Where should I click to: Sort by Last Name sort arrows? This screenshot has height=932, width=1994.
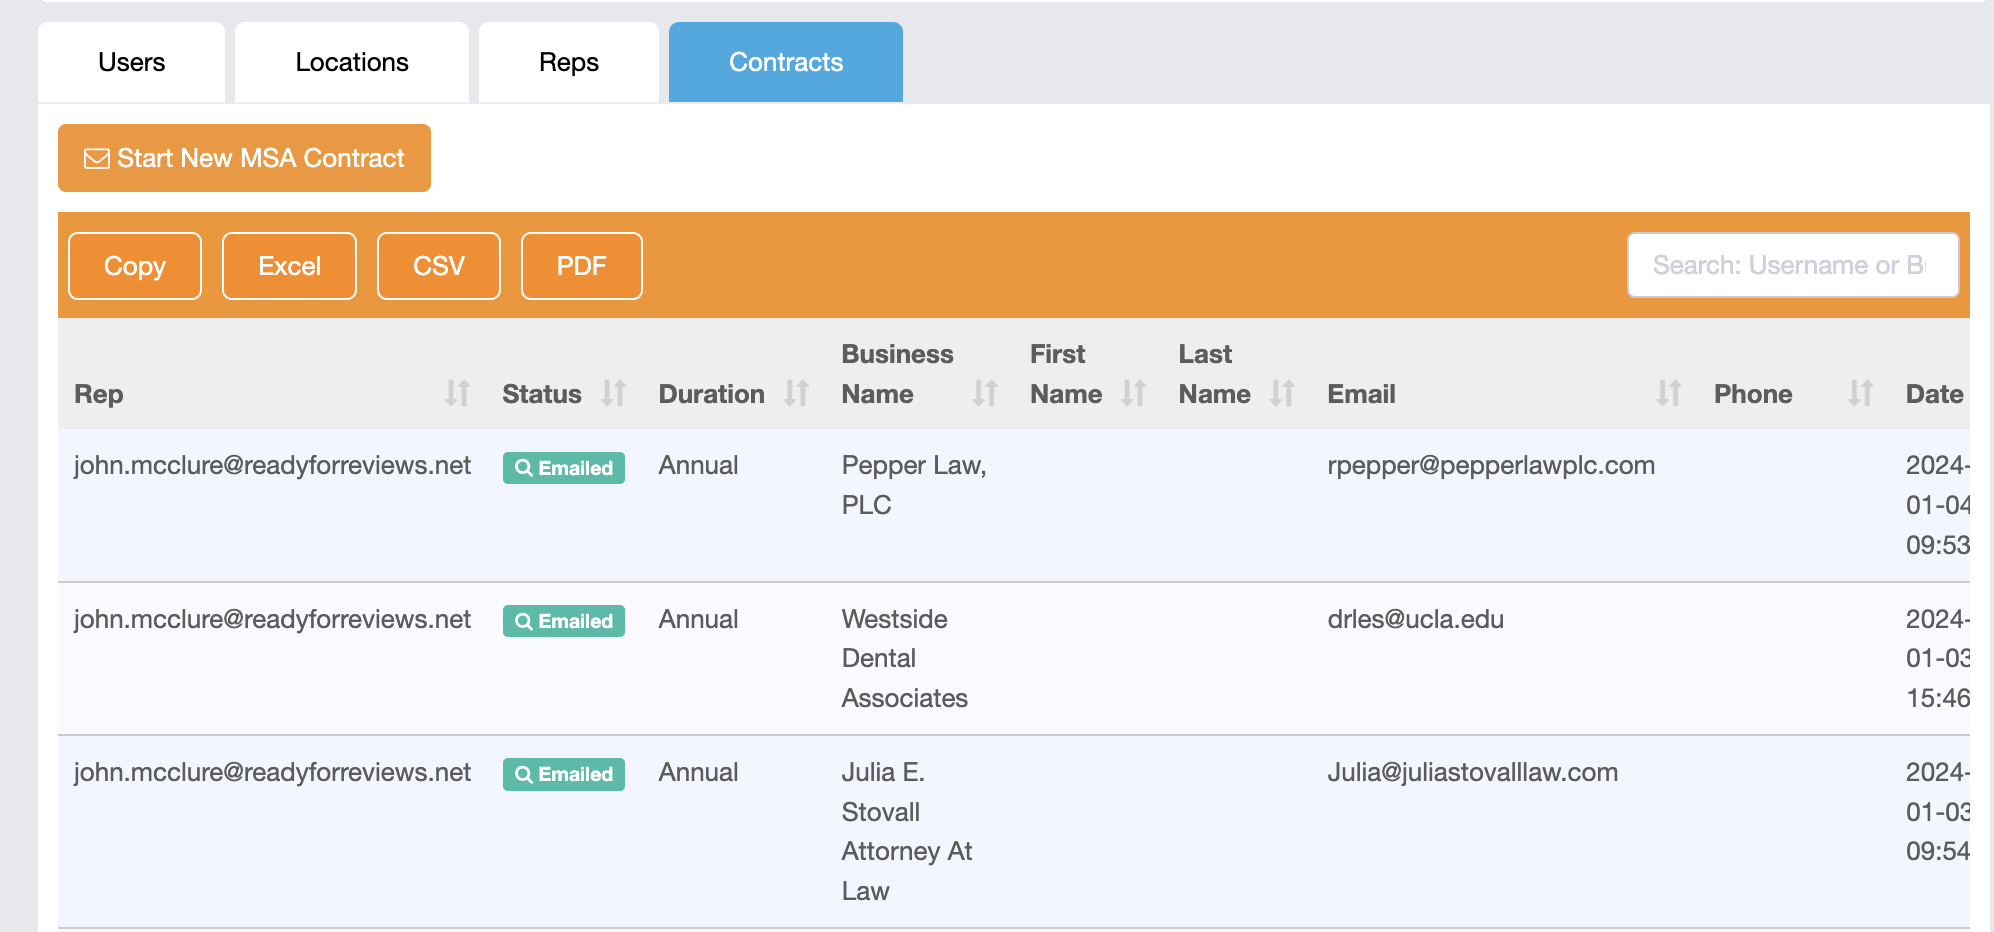pos(1282,394)
